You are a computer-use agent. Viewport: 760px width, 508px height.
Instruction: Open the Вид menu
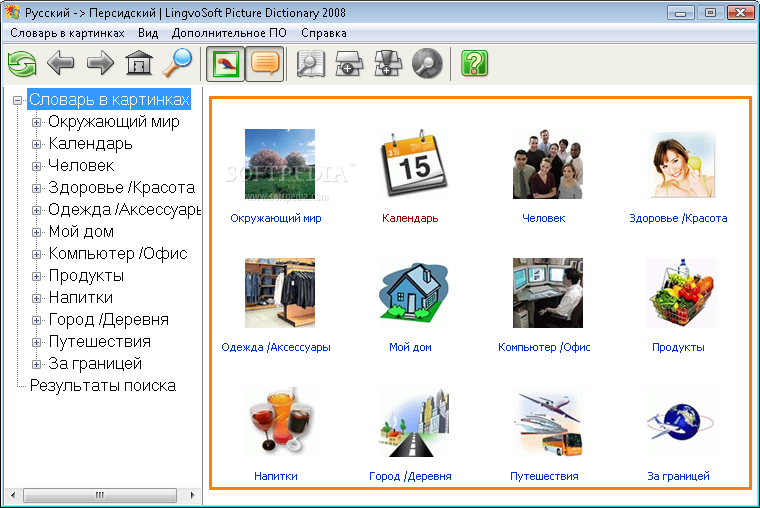tap(148, 33)
